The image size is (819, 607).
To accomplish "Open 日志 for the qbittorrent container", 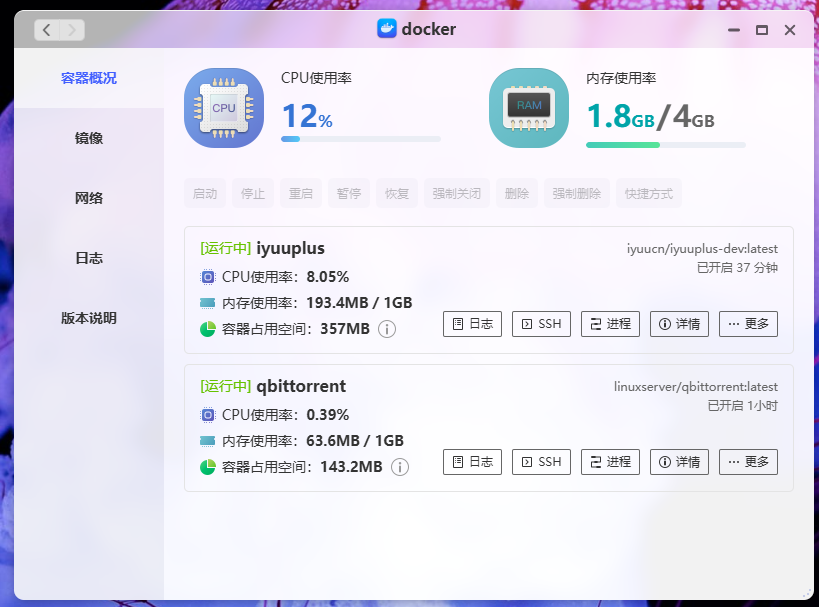I will (472, 462).
